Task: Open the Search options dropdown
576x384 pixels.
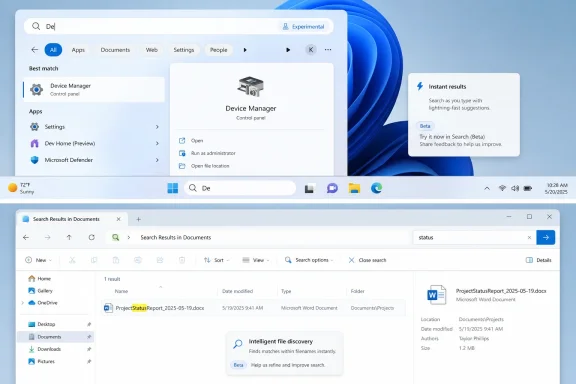Action: coord(309,260)
